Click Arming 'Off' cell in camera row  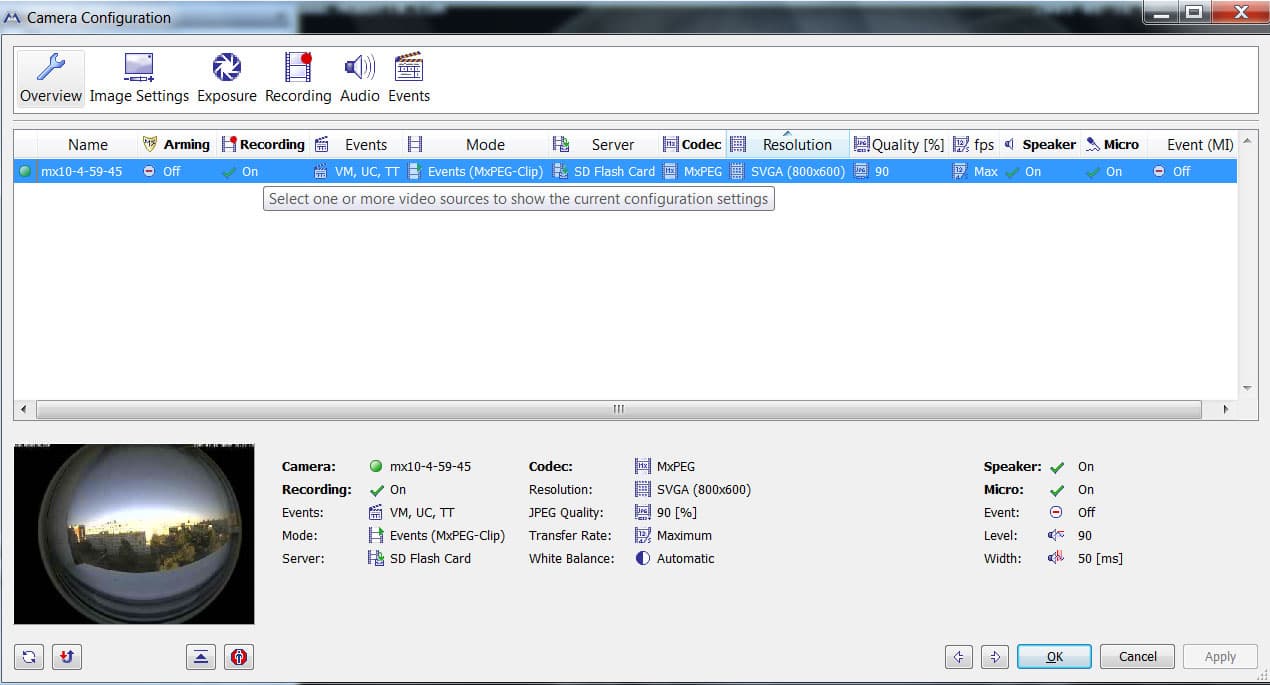click(x=172, y=171)
